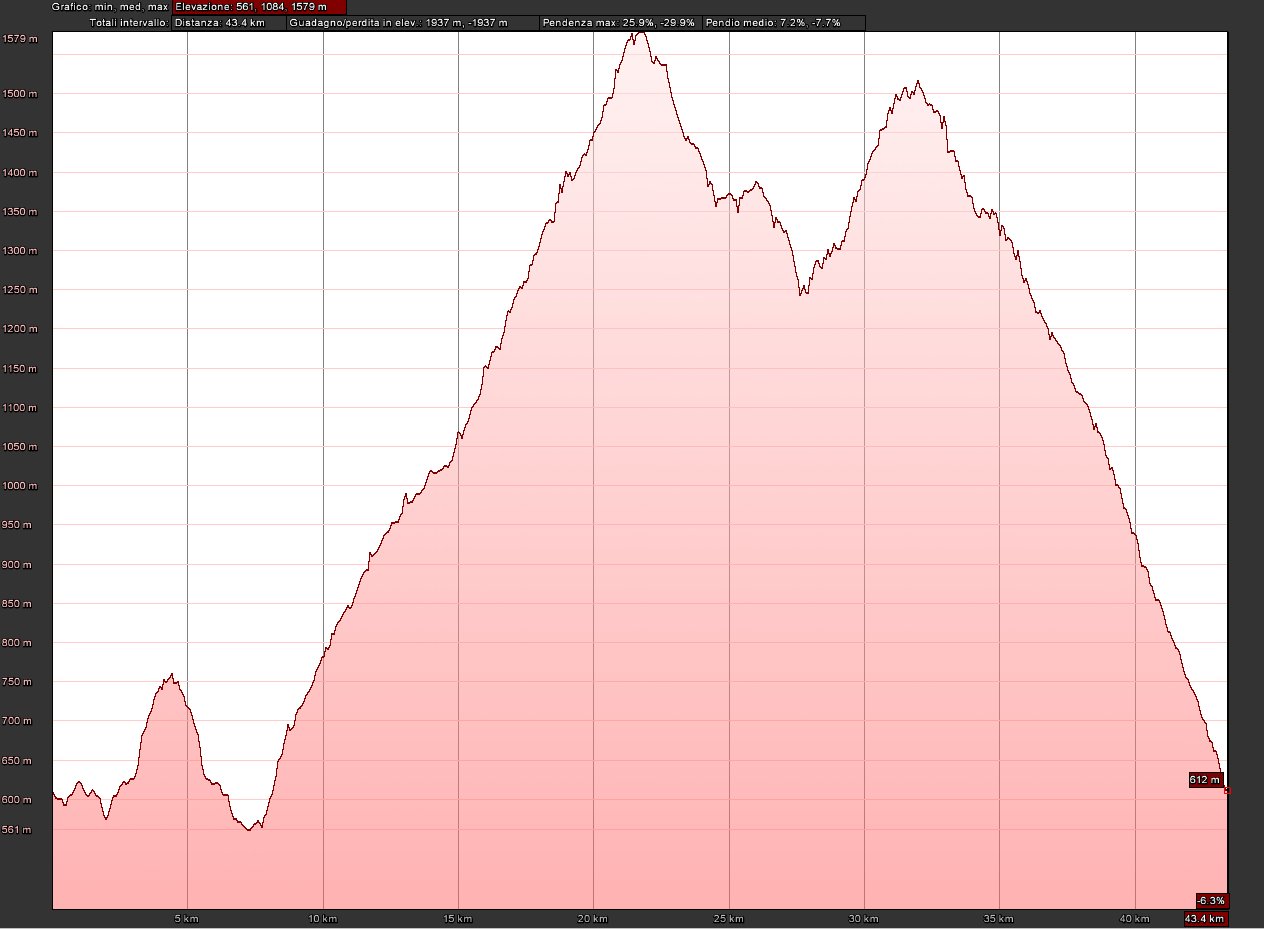Click the Pendio medio field
Screen dimensions: 1264x929
pos(783,22)
